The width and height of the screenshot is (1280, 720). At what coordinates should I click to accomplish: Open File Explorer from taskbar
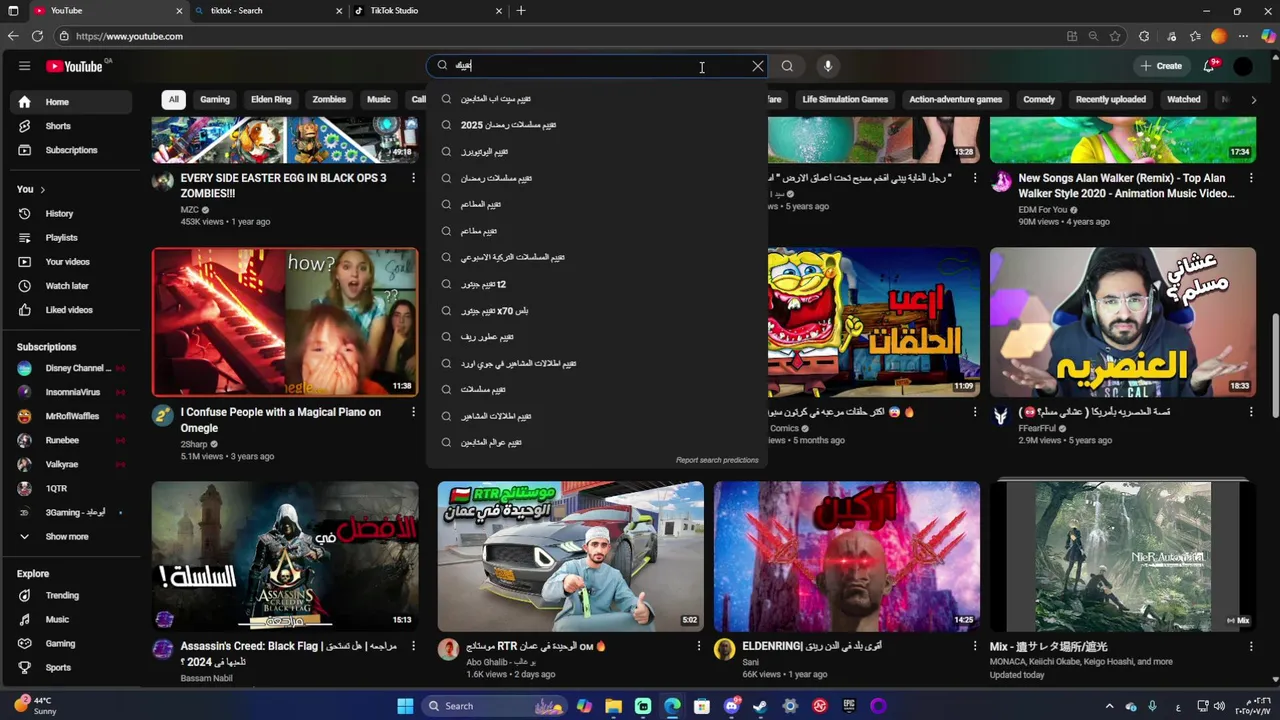point(613,706)
